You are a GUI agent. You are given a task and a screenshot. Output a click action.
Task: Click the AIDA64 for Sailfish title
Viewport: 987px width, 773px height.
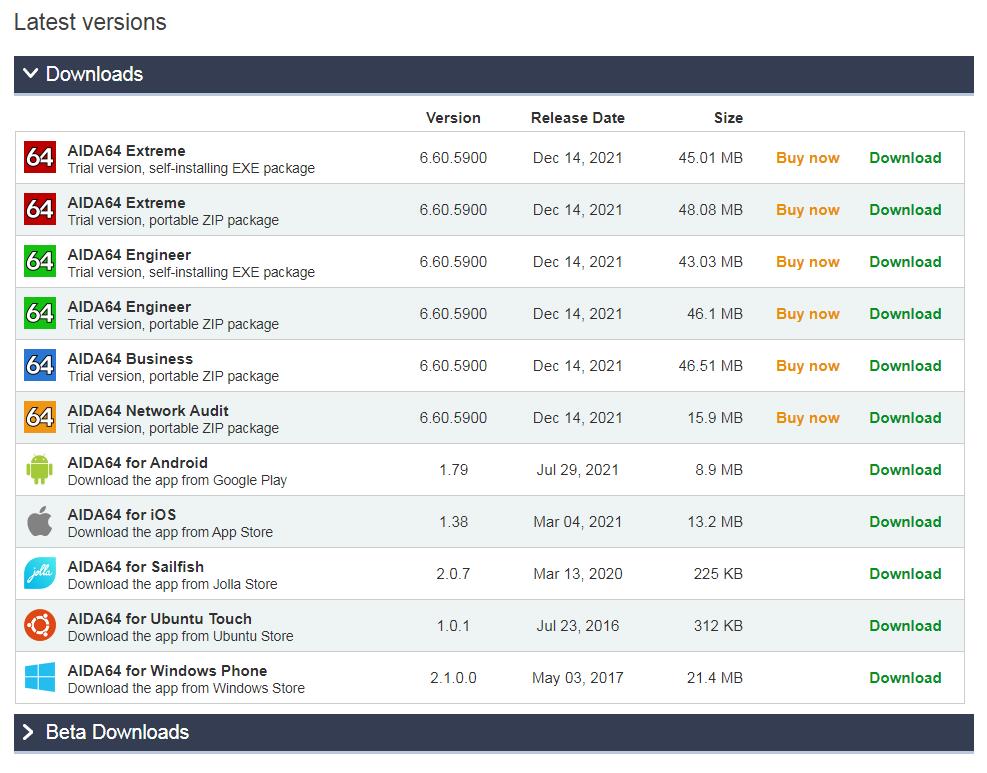136,567
